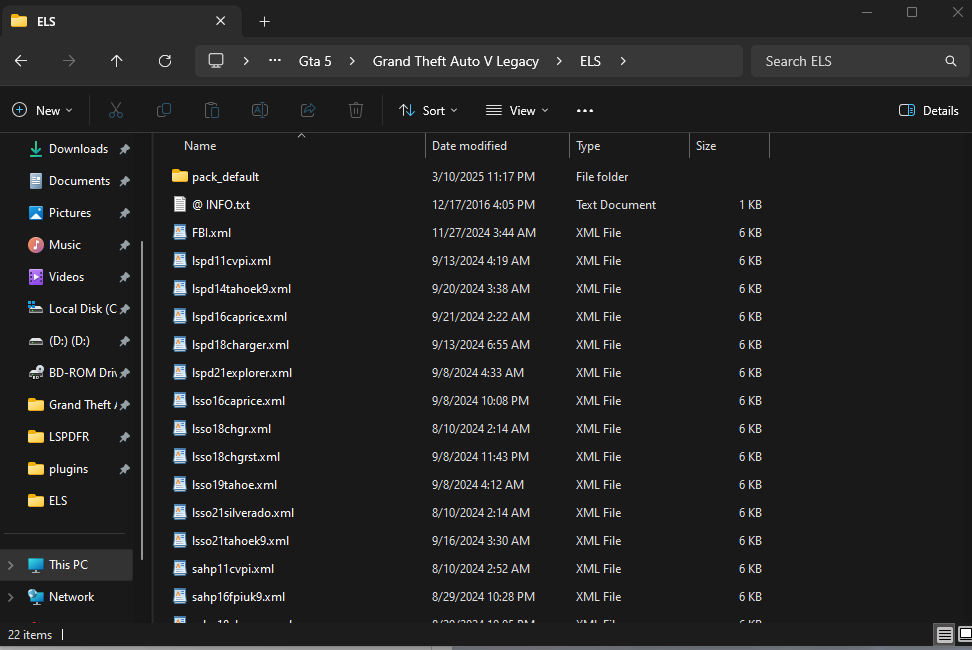Navigate to Grand Theft Auto V Legacy breadcrumb
Image resolution: width=972 pixels, height=650 pixels.
click(455, 61)
